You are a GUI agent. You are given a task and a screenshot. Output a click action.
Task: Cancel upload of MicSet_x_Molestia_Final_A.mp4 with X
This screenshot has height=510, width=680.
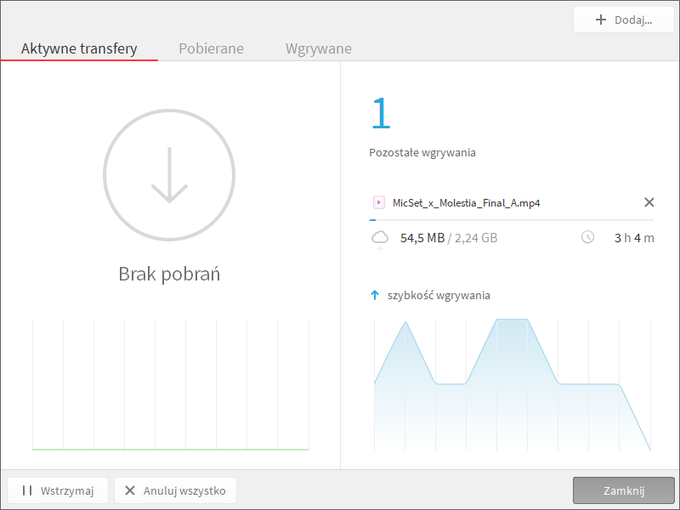click(649, 202)
